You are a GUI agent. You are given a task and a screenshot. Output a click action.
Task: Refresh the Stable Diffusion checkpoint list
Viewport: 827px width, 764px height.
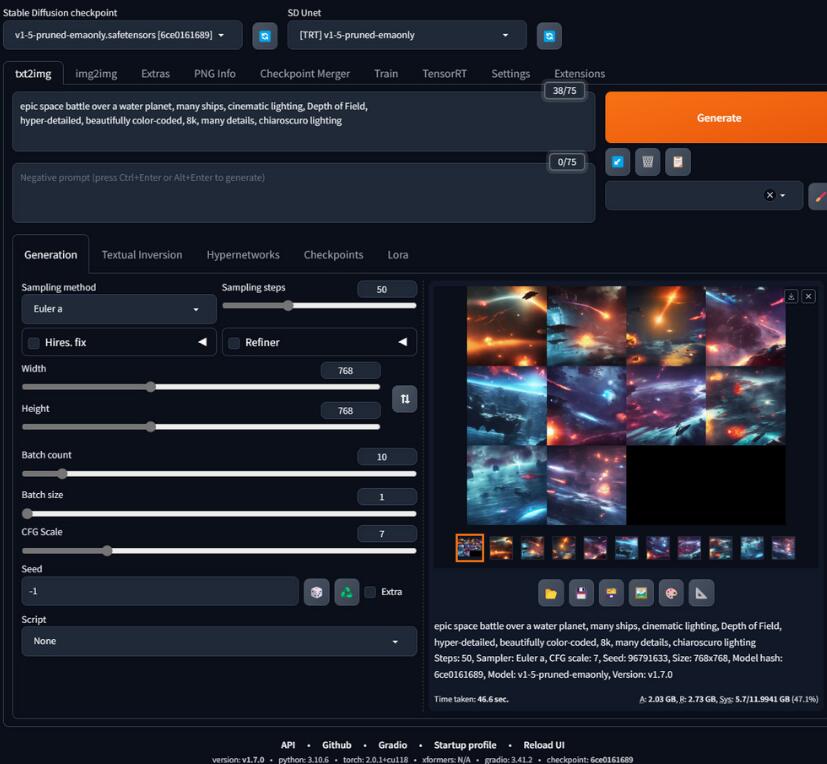264,35
